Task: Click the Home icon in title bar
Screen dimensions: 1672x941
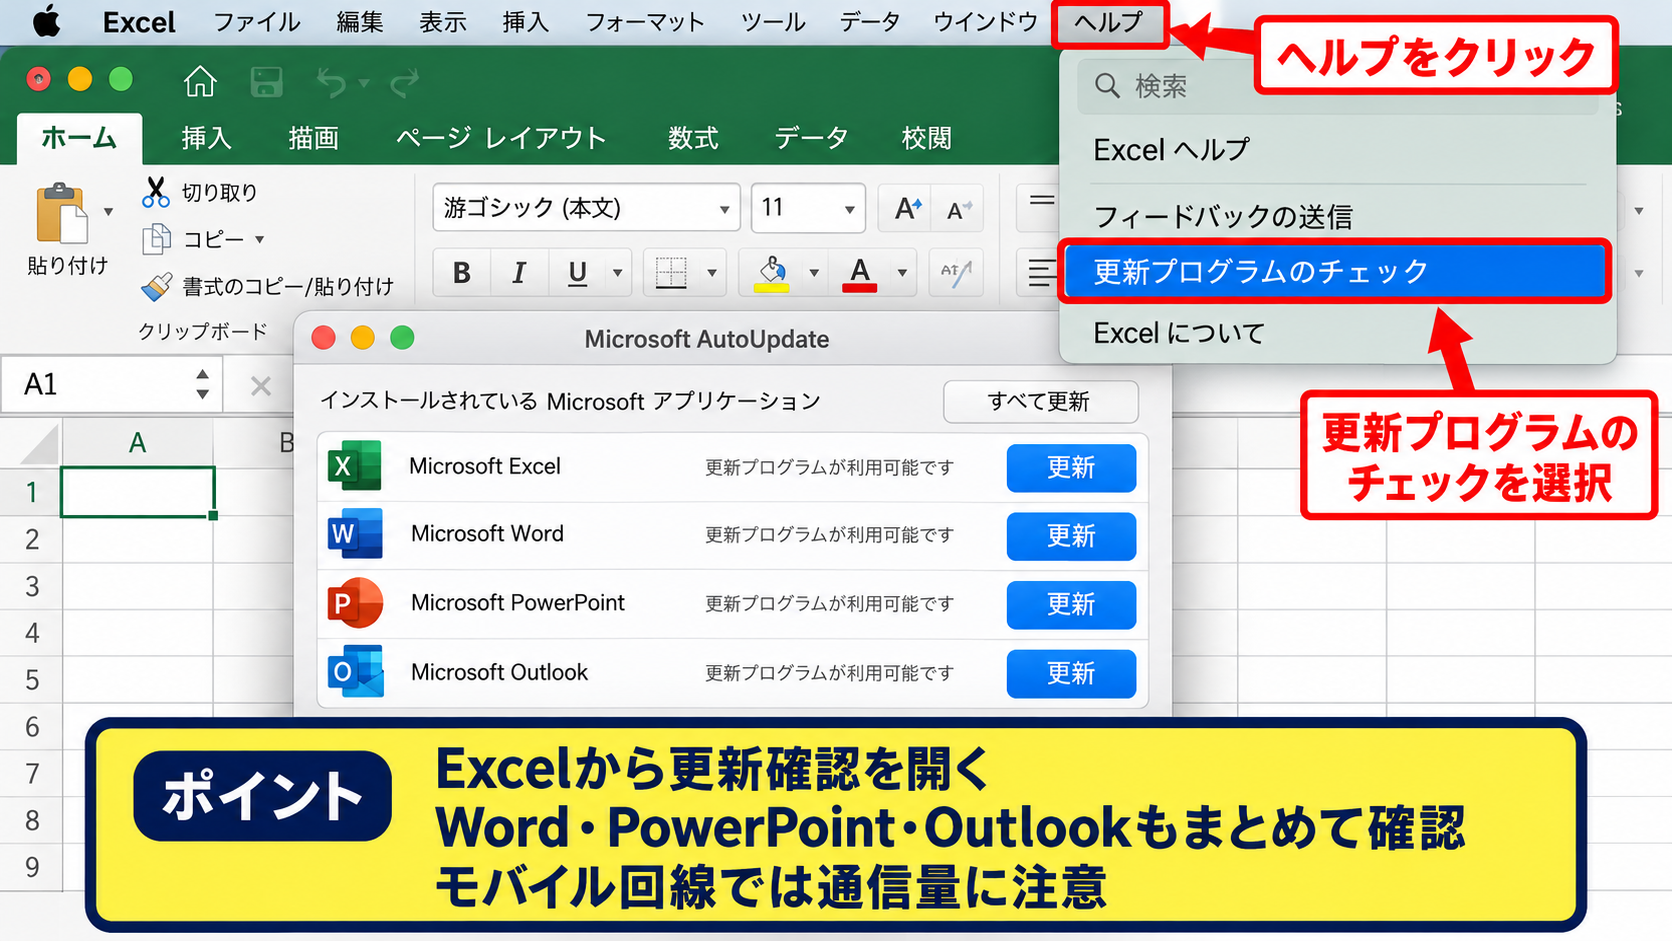Action: coord(200,81)
